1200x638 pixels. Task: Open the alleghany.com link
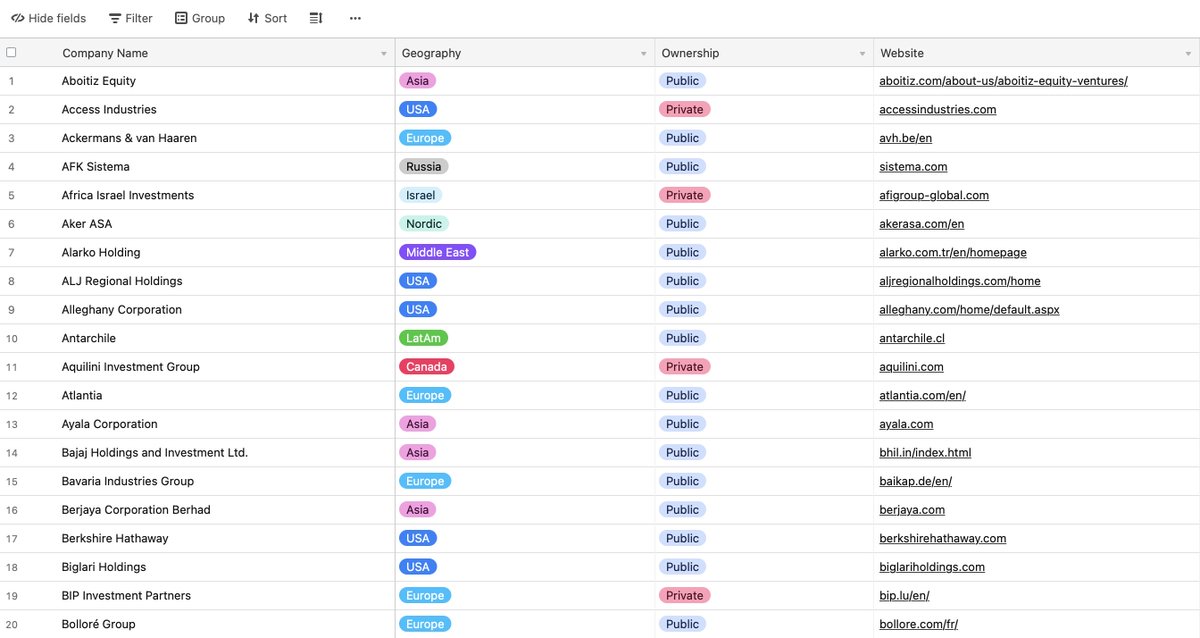pyautogui.click(x=969, y=310)
